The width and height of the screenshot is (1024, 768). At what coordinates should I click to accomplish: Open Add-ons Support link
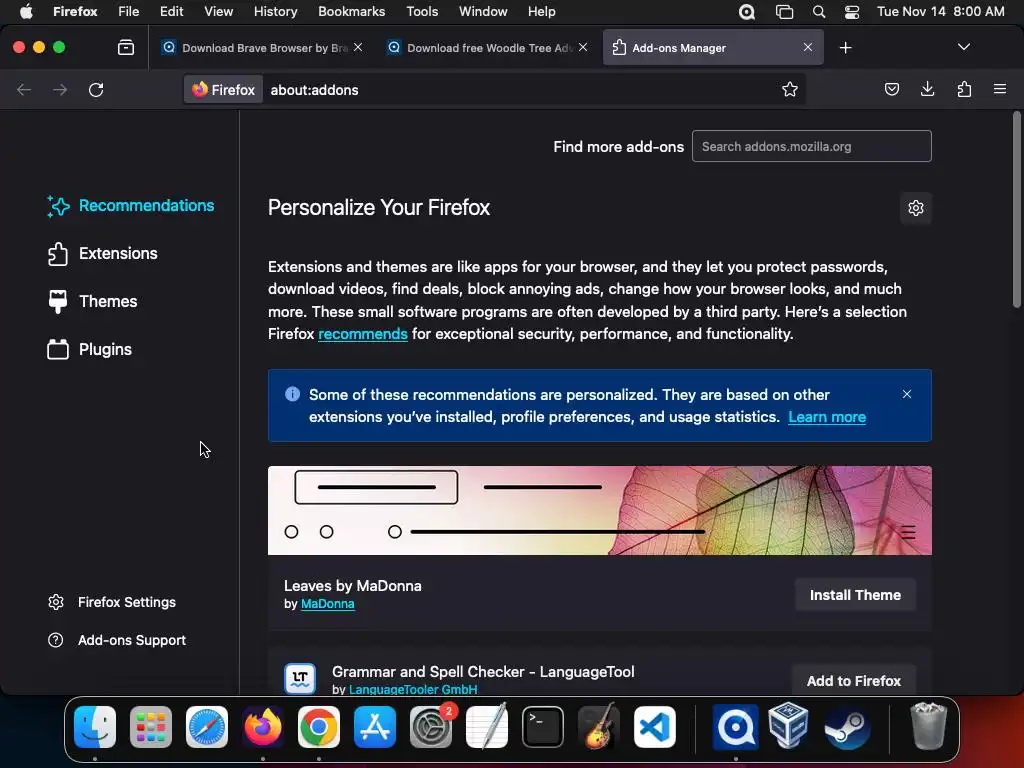point(117,640)
